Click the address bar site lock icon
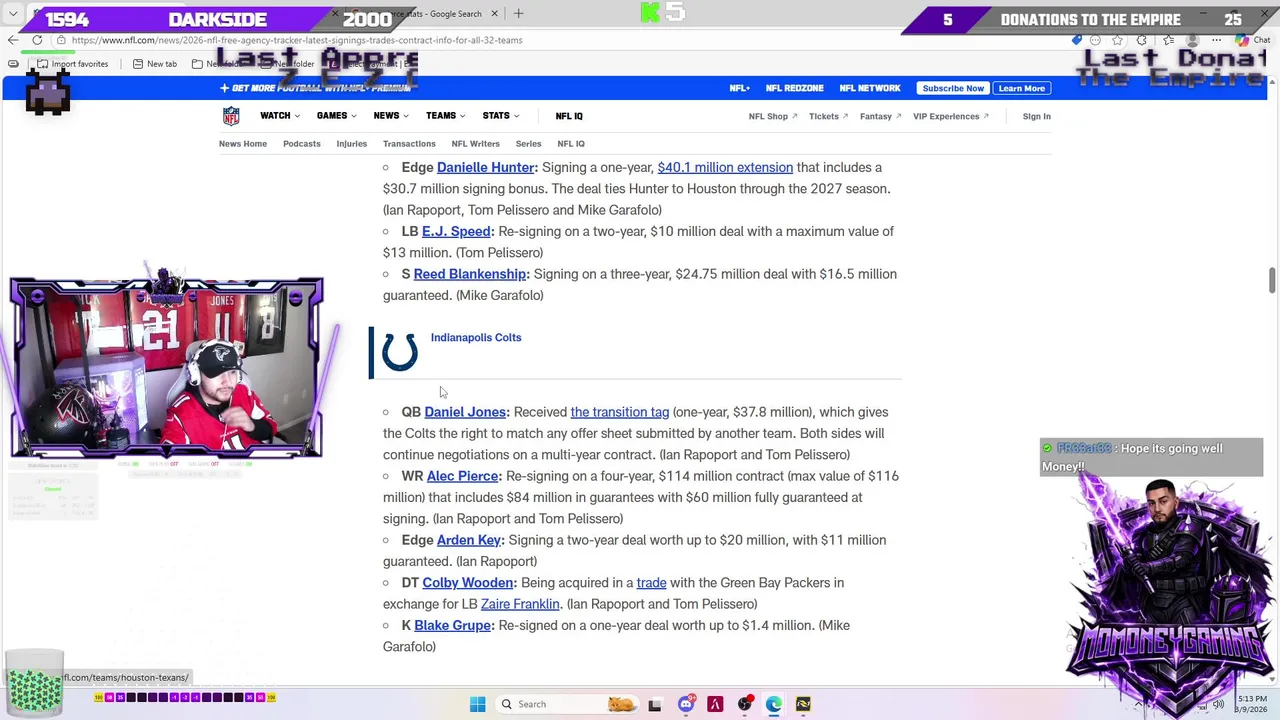 click(60, 40)
